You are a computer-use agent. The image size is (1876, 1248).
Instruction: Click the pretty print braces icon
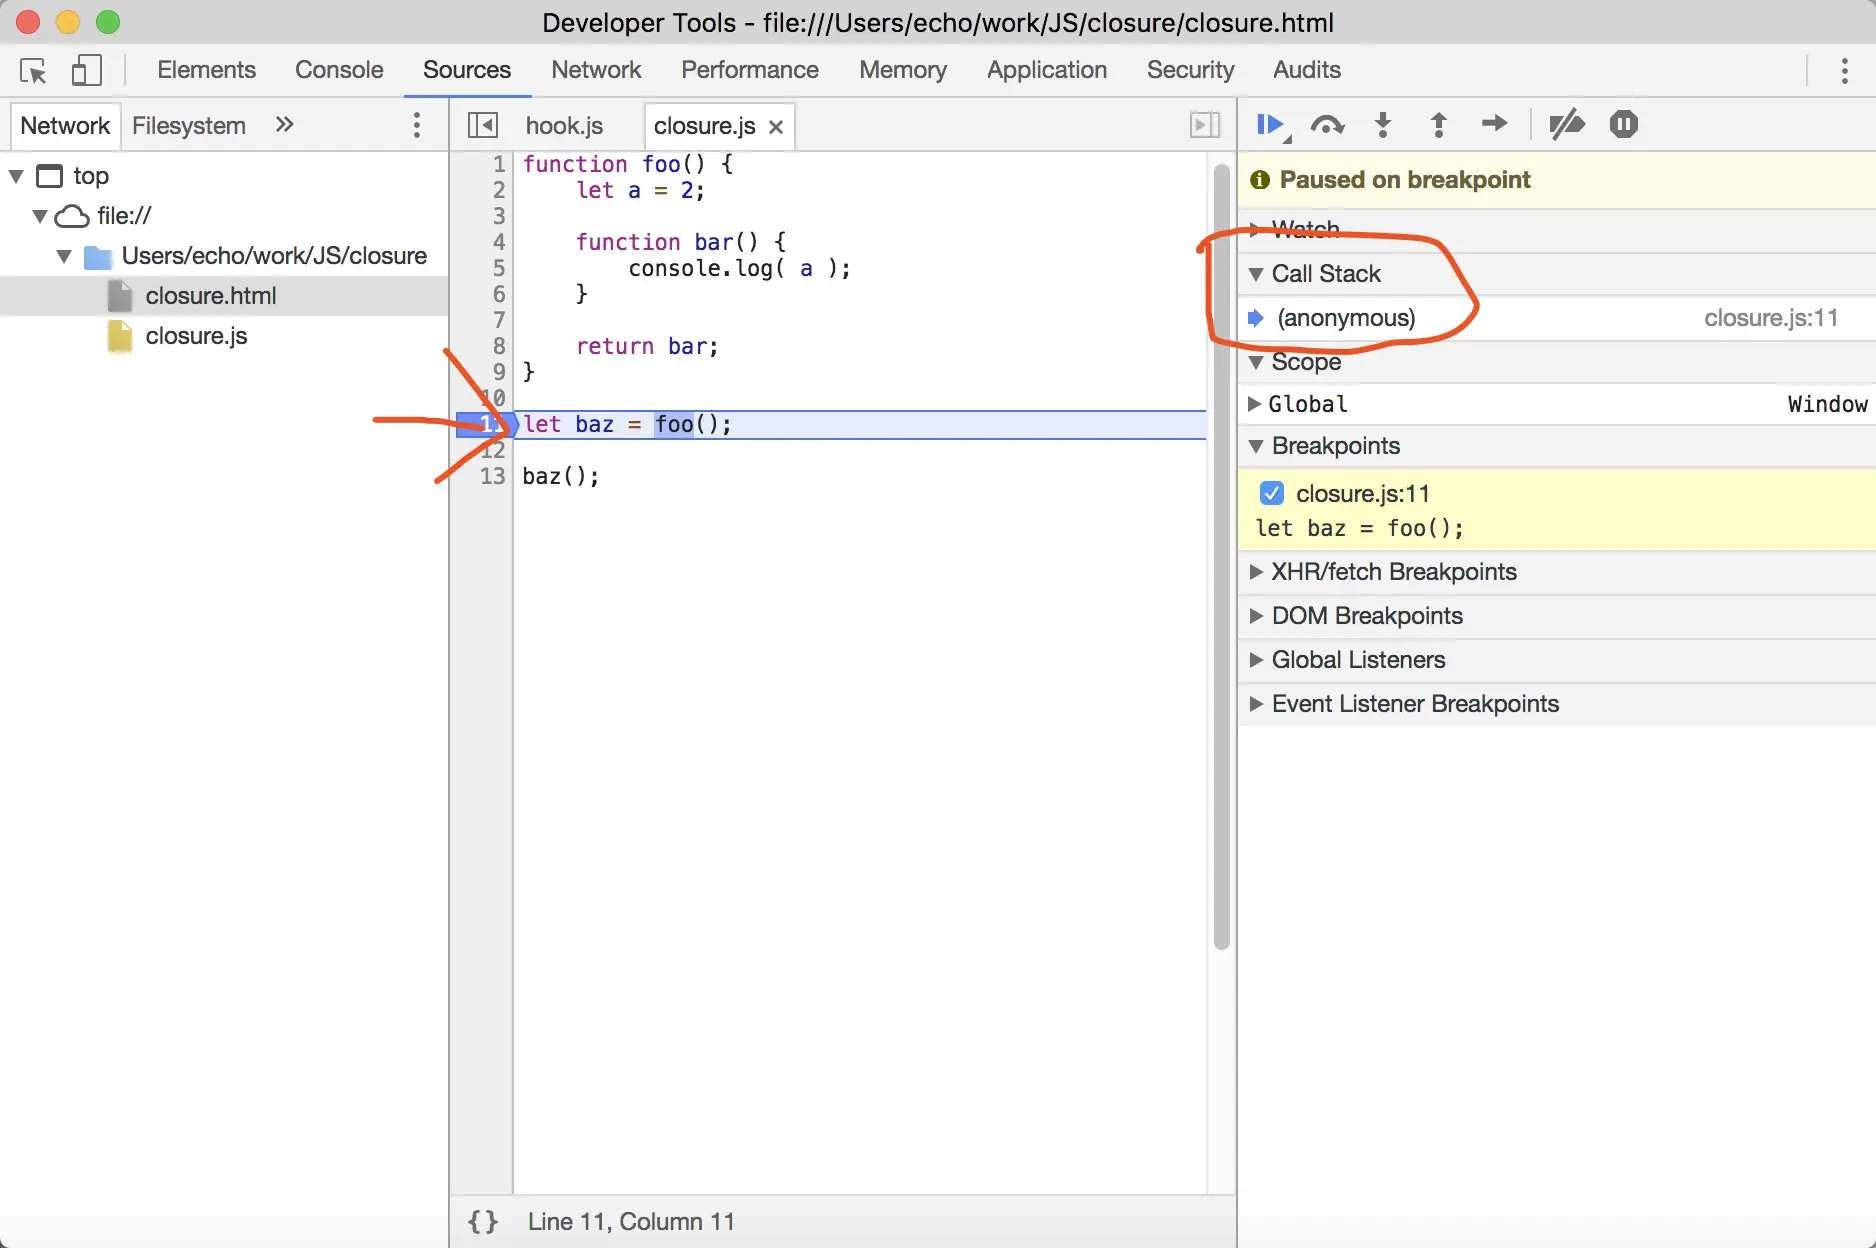click(483, 1221)
